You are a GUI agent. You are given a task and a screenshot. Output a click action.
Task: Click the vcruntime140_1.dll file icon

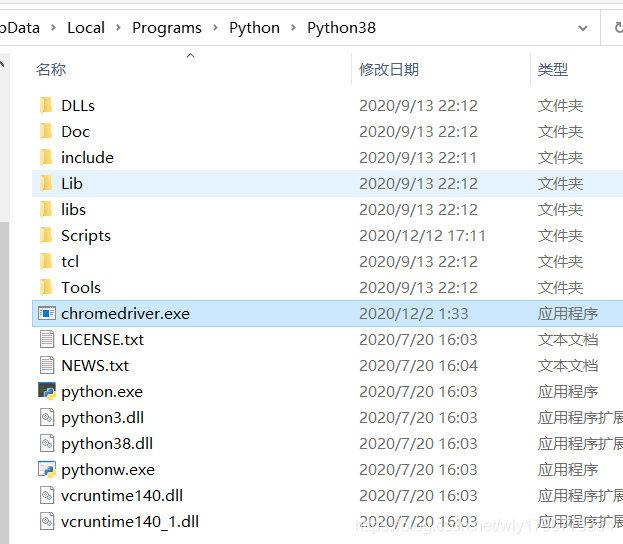click(47, 521)
